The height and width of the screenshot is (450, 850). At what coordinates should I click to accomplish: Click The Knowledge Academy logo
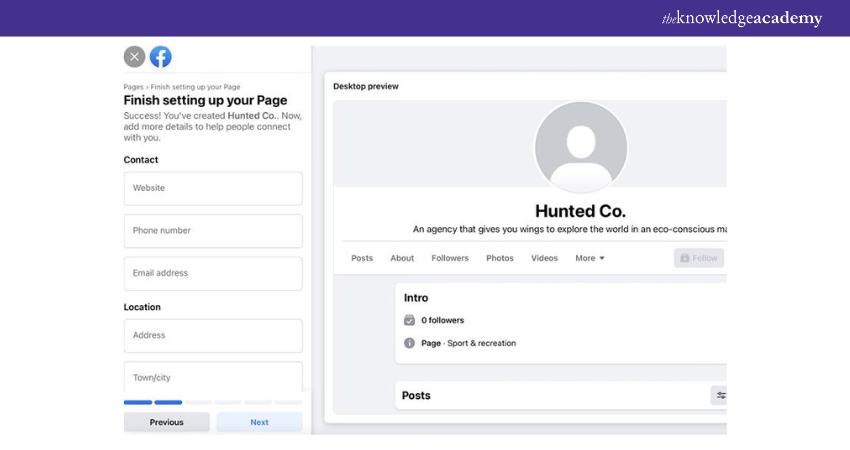point(741,18)
